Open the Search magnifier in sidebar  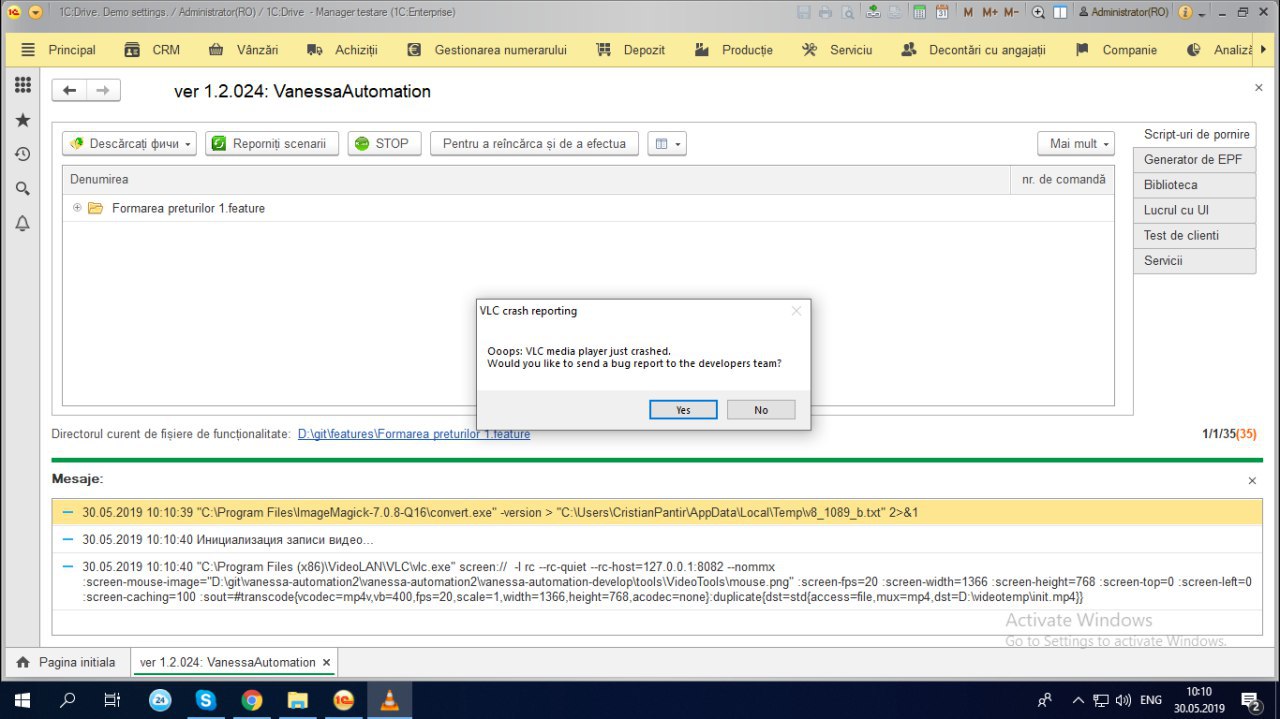coord(22,188)
